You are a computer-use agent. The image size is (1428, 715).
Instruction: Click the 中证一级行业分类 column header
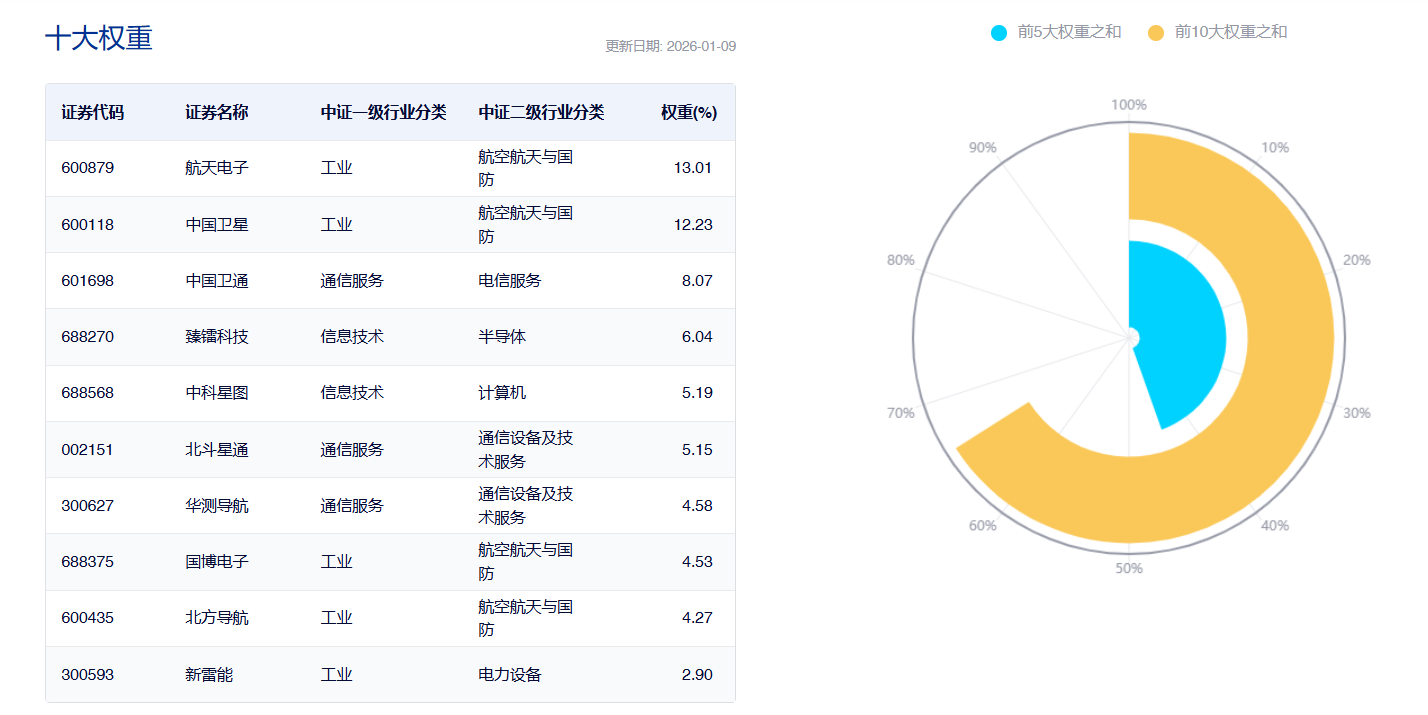pyautogui.click(x=383, y=112)
